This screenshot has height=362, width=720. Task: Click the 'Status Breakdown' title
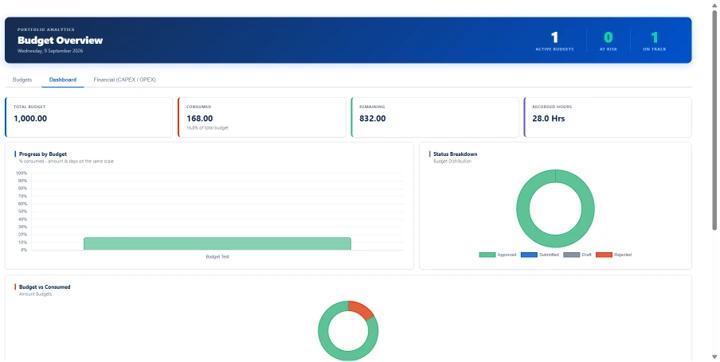tap(455, 154)
